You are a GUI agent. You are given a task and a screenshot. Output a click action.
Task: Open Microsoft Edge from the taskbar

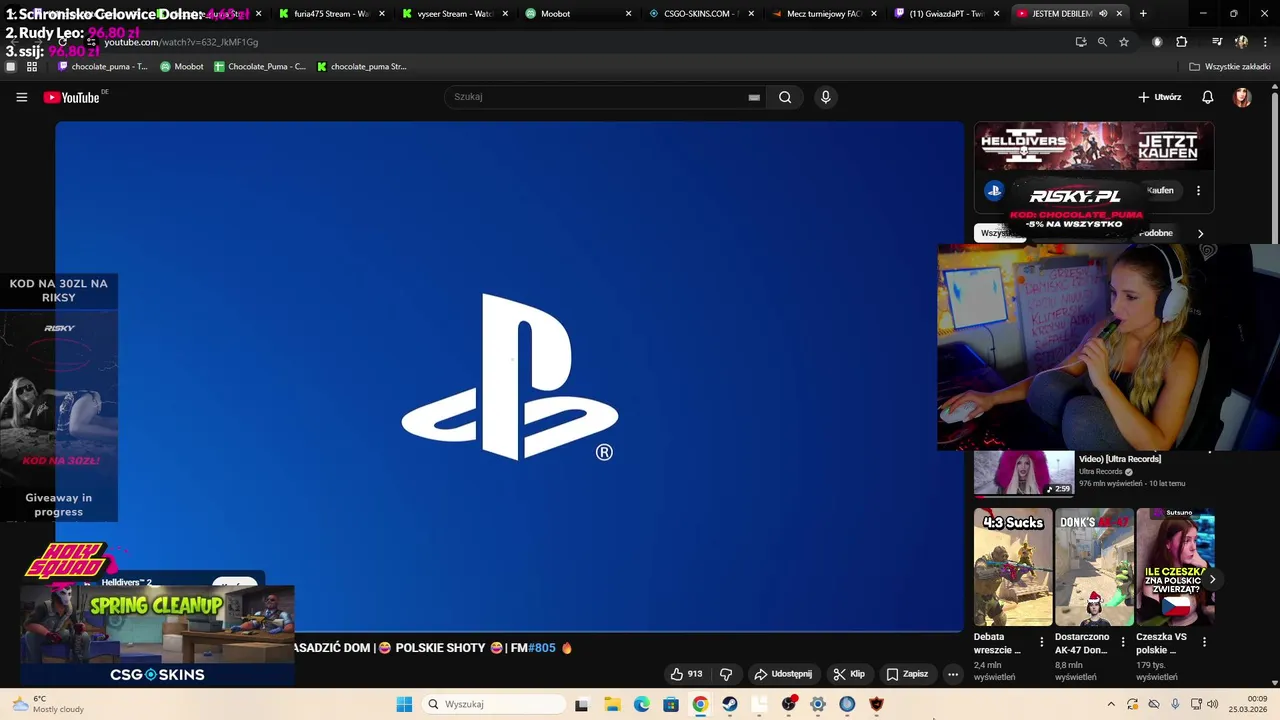pos(641,704)
